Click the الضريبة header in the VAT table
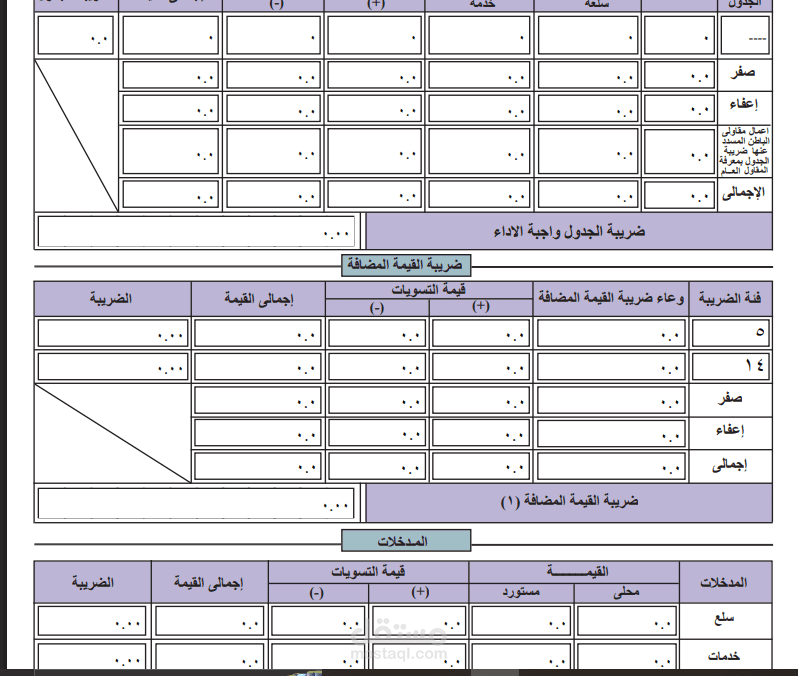The width and height of the screenshot is (798, 676). click(x=112, y=298)
